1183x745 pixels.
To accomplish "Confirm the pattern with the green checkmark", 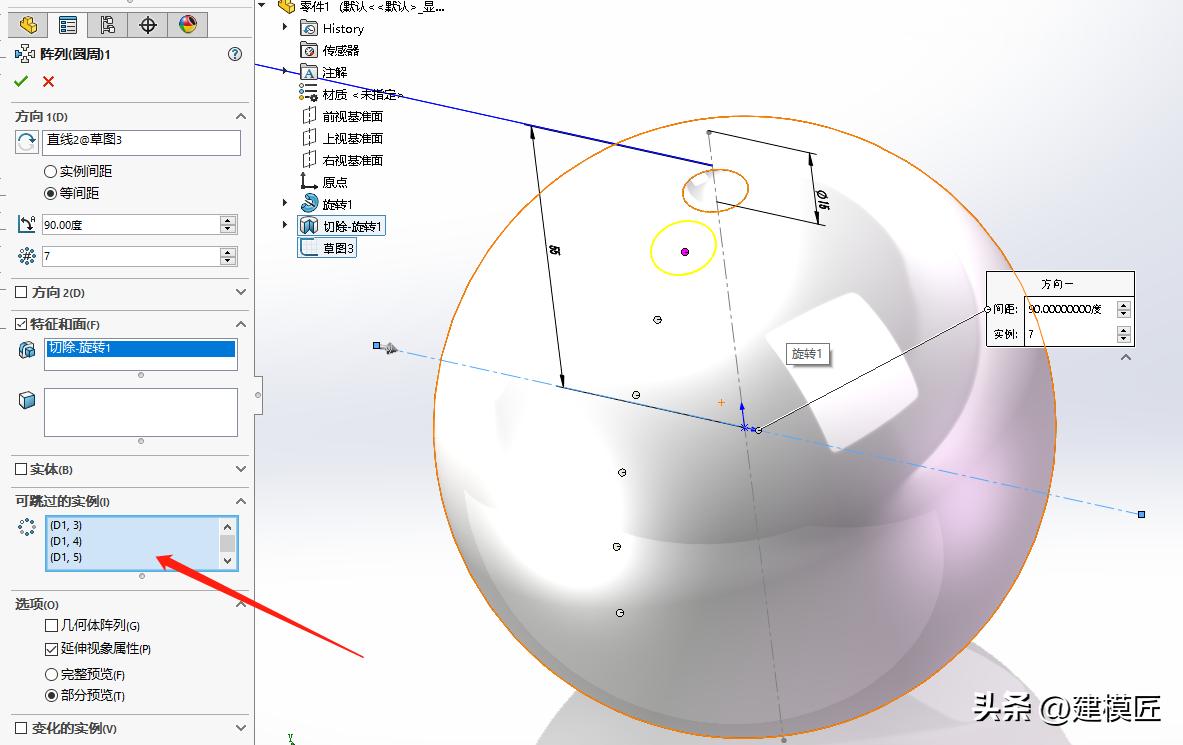I will click(21, 81).
